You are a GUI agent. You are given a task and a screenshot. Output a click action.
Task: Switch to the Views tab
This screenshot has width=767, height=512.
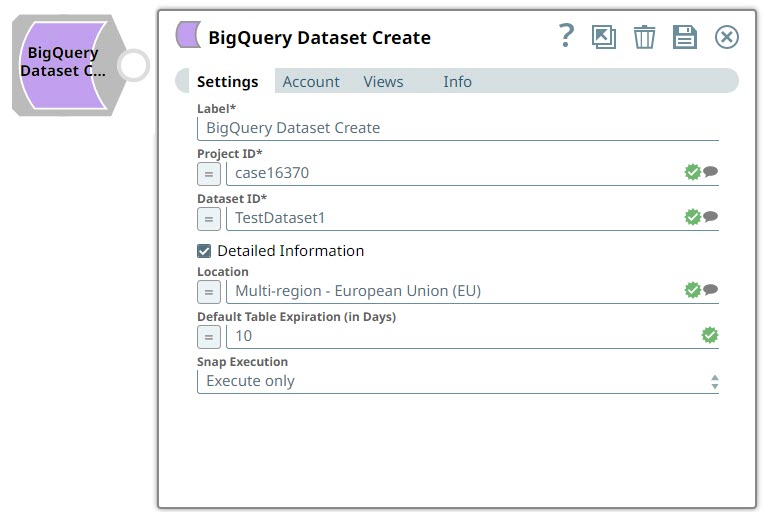(383, 82)
